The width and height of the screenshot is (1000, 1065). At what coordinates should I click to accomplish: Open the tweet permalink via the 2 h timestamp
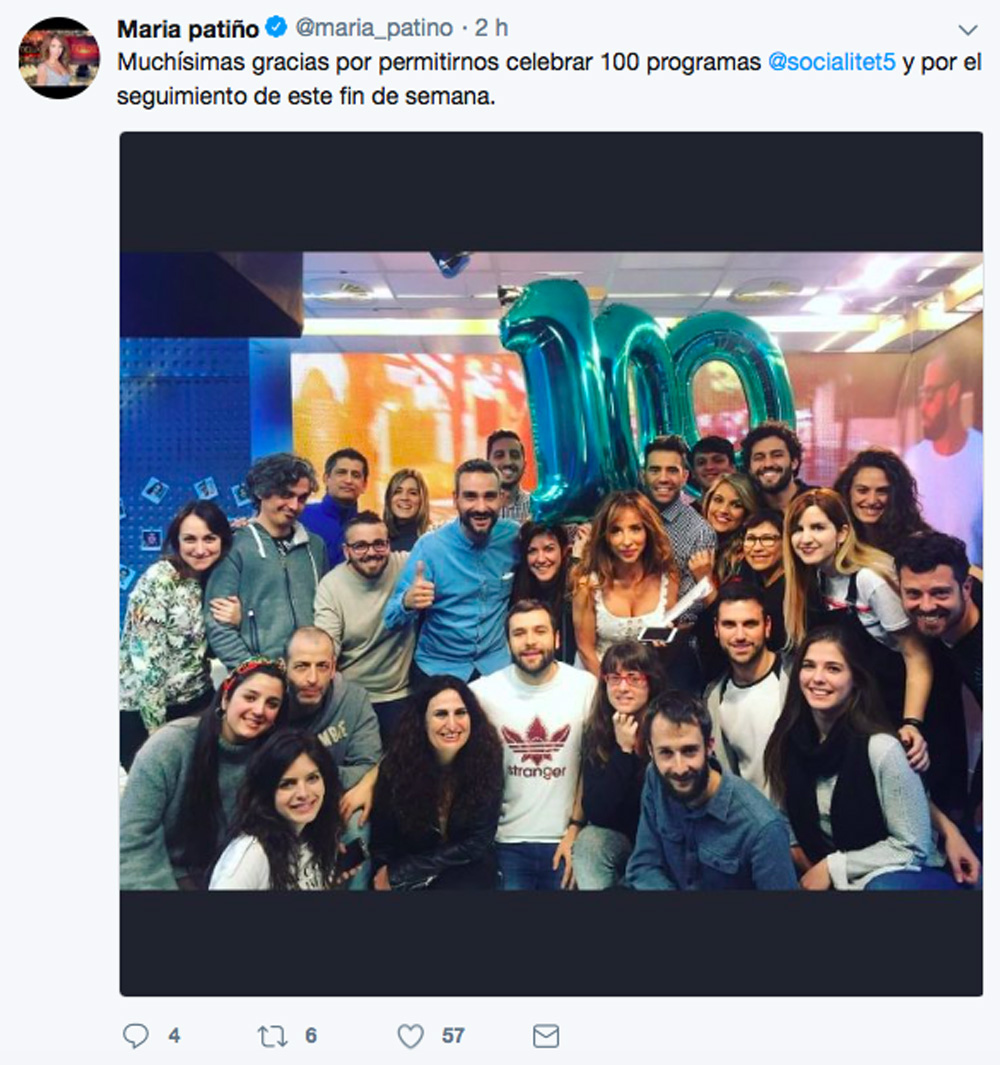pos(491,28)
